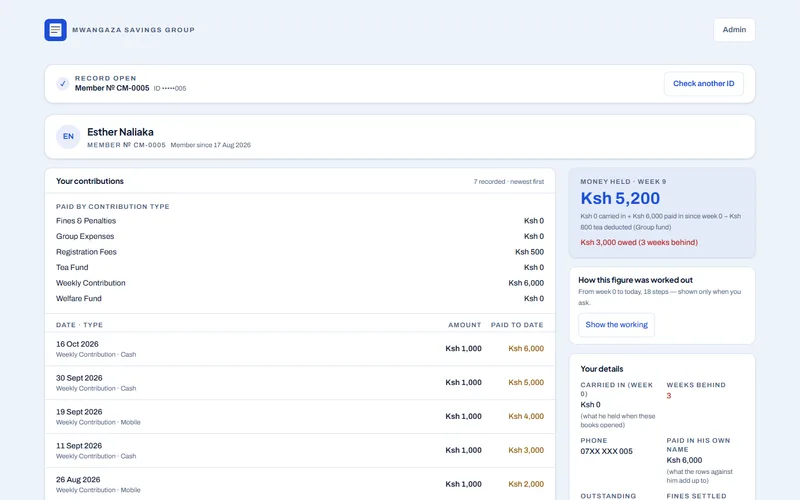
Task: Click Member since 17 Aug 2026
Action: point(211,145)
